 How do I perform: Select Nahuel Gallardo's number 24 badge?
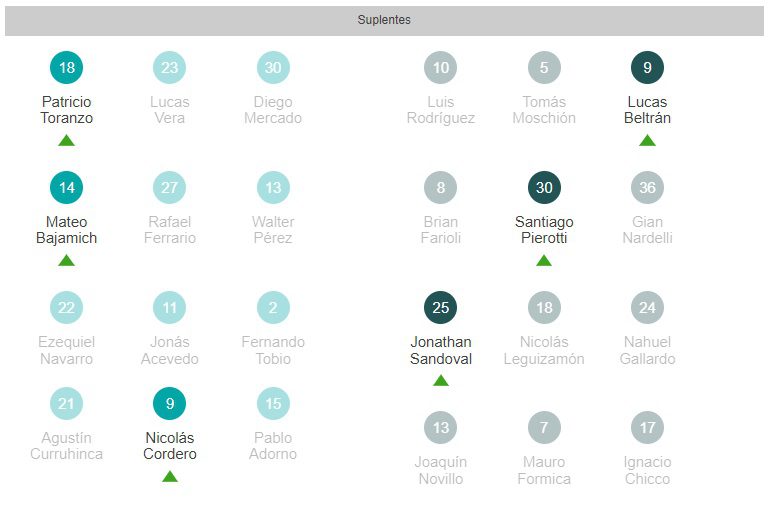pos(647,308)
